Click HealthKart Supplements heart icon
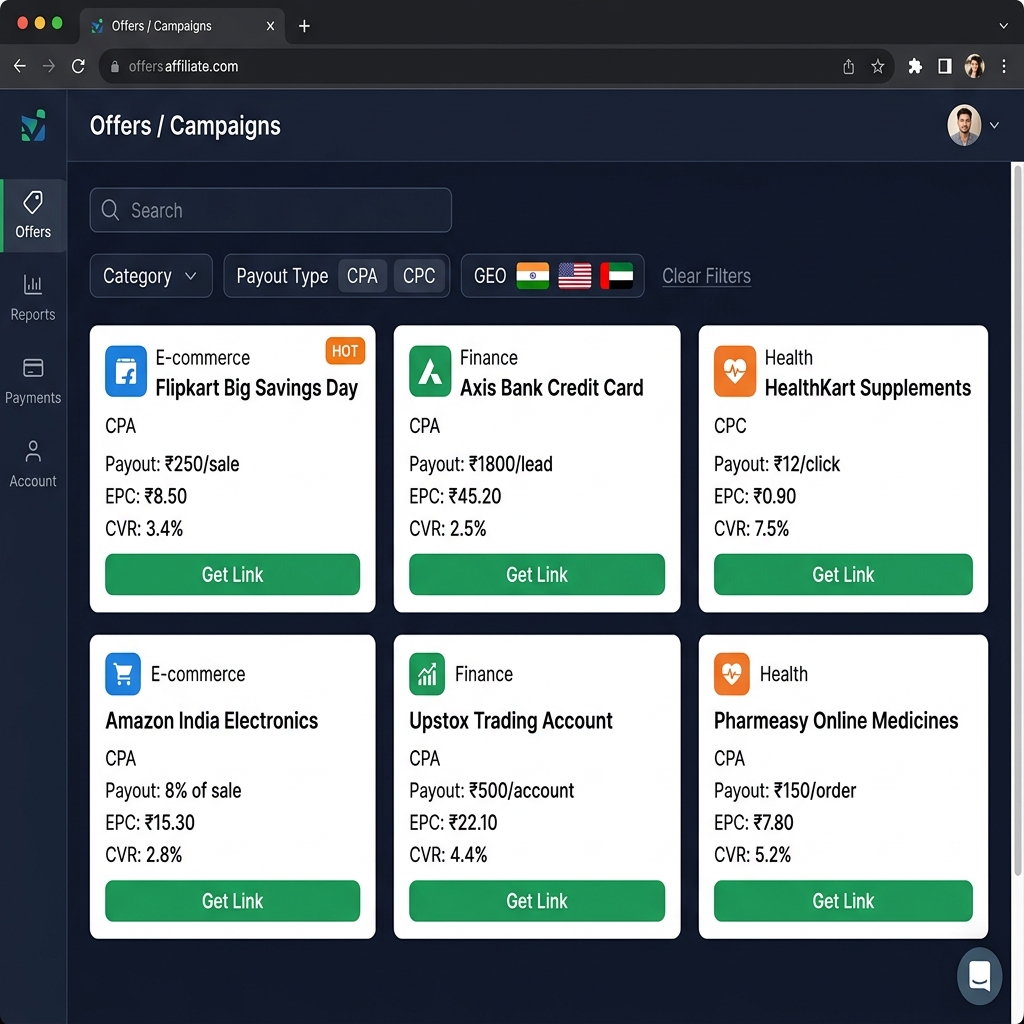This screenshot has height=1024, width=1024. point(735,371)
